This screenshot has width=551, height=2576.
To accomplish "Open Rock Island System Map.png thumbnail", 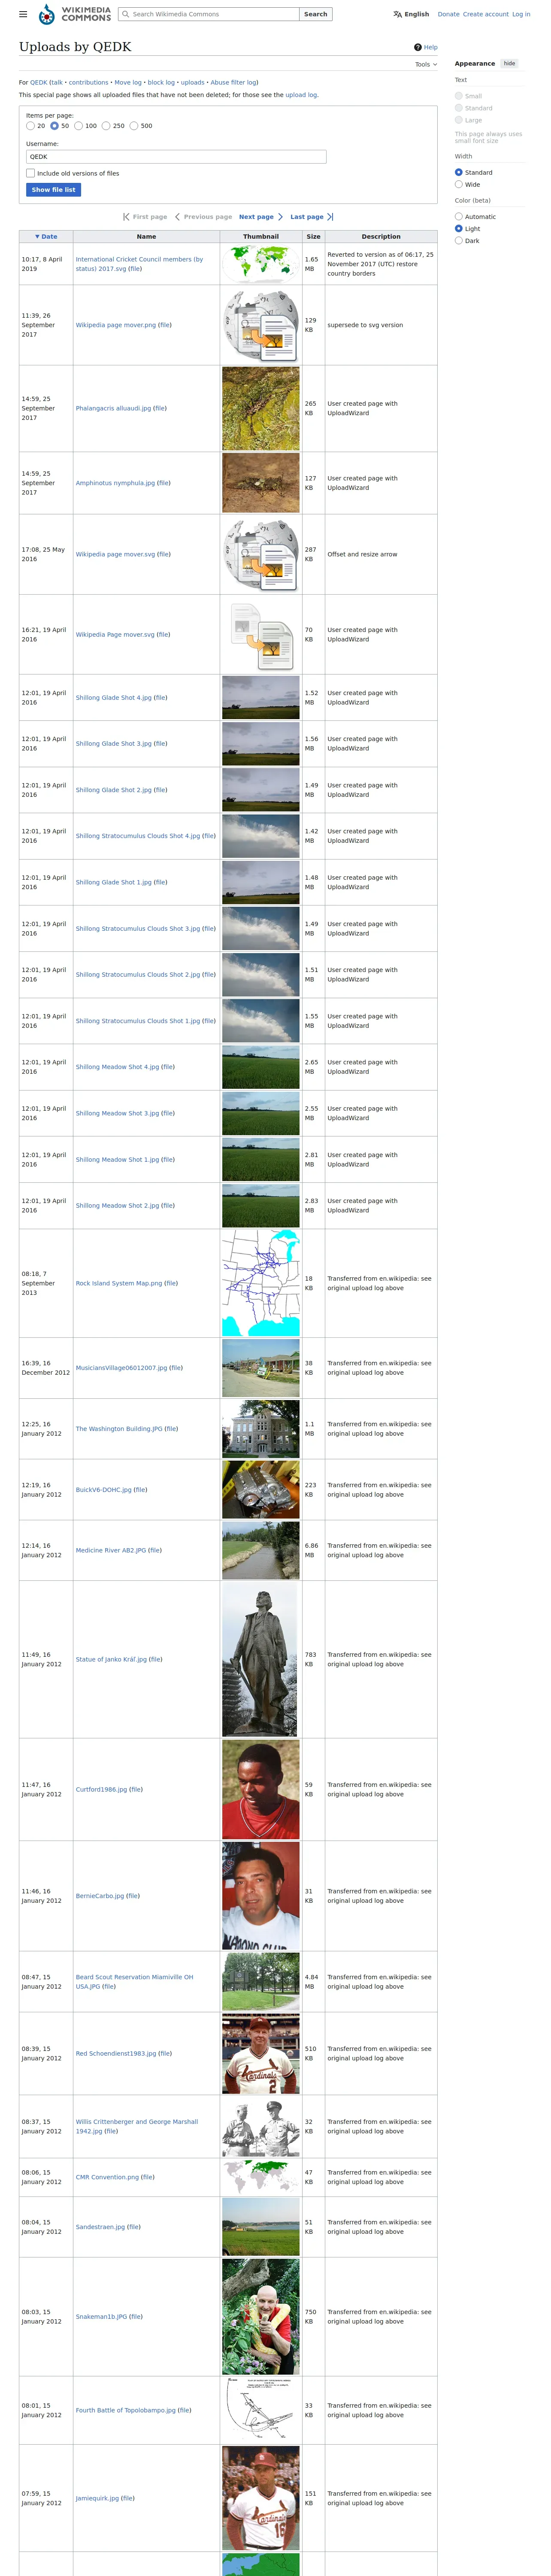I will 261,1283.
